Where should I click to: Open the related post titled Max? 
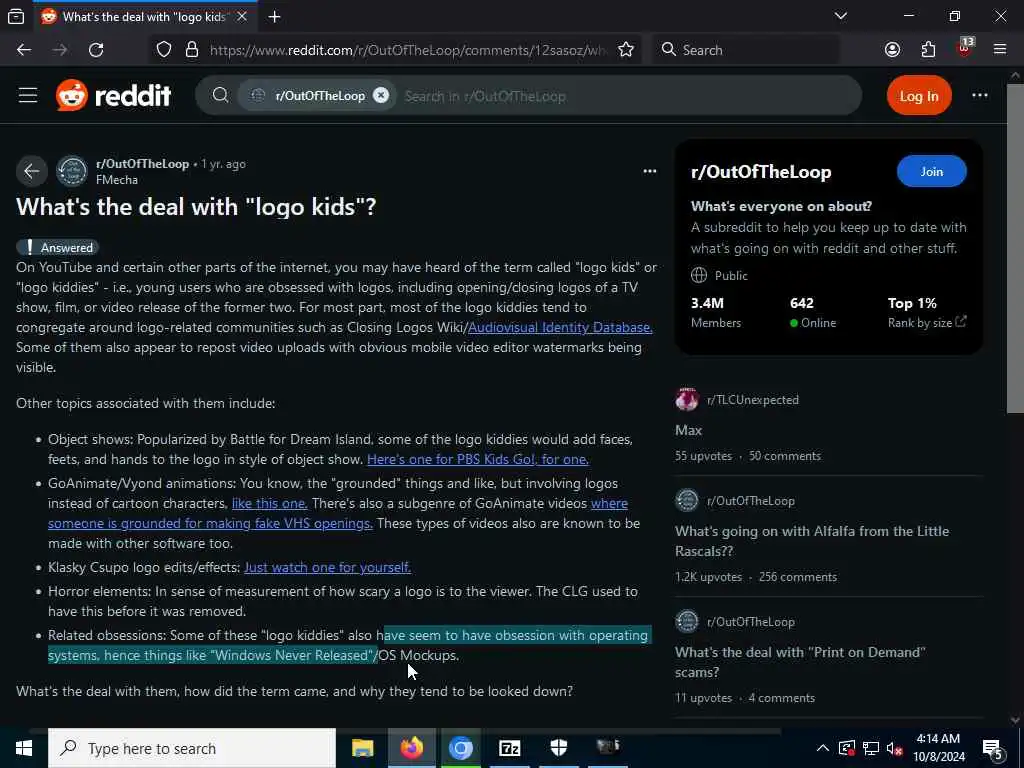click(x=688, y=430)
